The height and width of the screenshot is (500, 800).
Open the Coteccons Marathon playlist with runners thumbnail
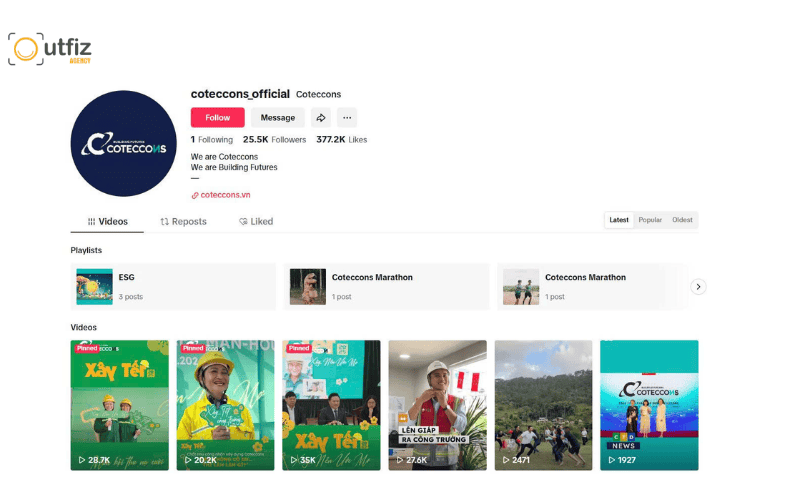pyautogui.click(x=592, y=287)
